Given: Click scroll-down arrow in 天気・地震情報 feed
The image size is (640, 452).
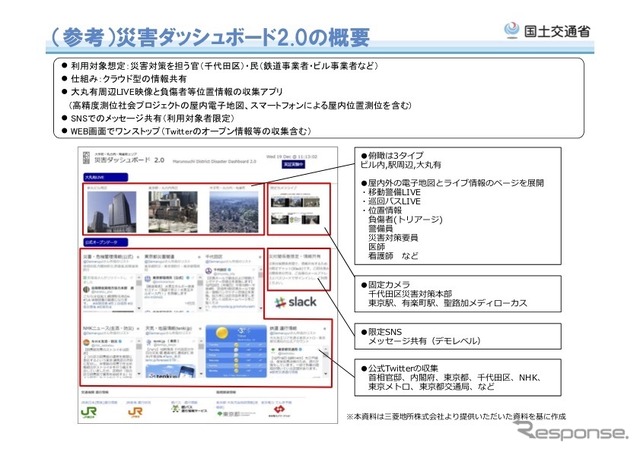Looking at the screenshot, I should (x=200, y=374).
